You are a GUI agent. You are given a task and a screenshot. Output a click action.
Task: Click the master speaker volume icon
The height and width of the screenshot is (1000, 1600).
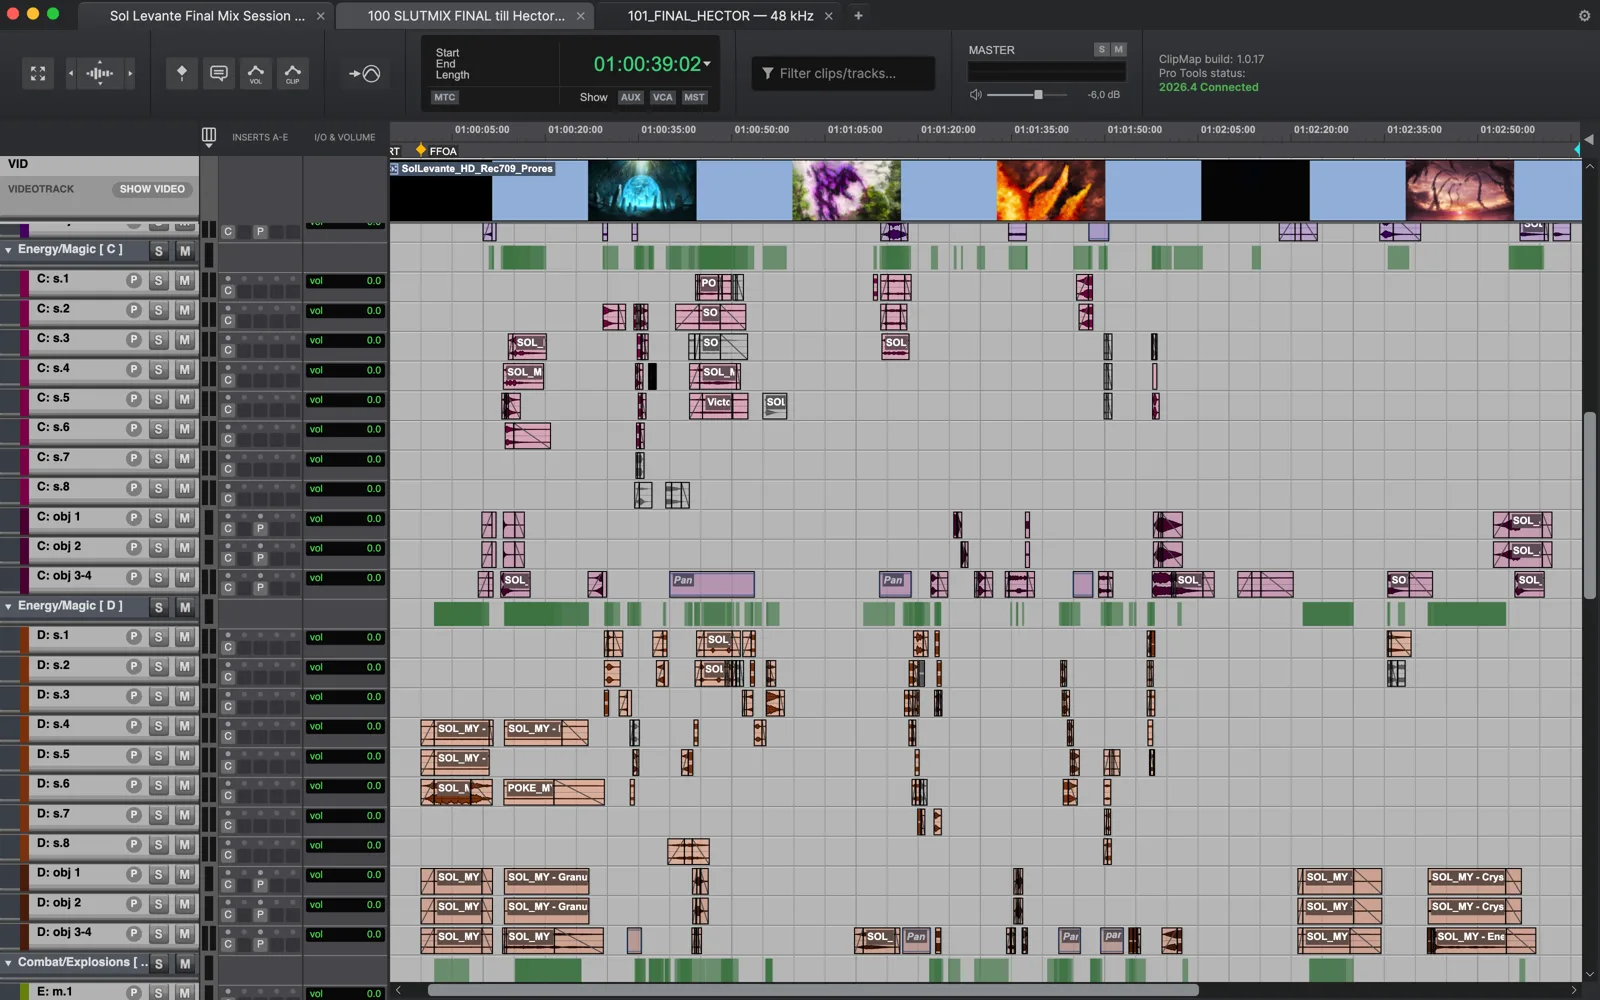click(x=976, y=95)
